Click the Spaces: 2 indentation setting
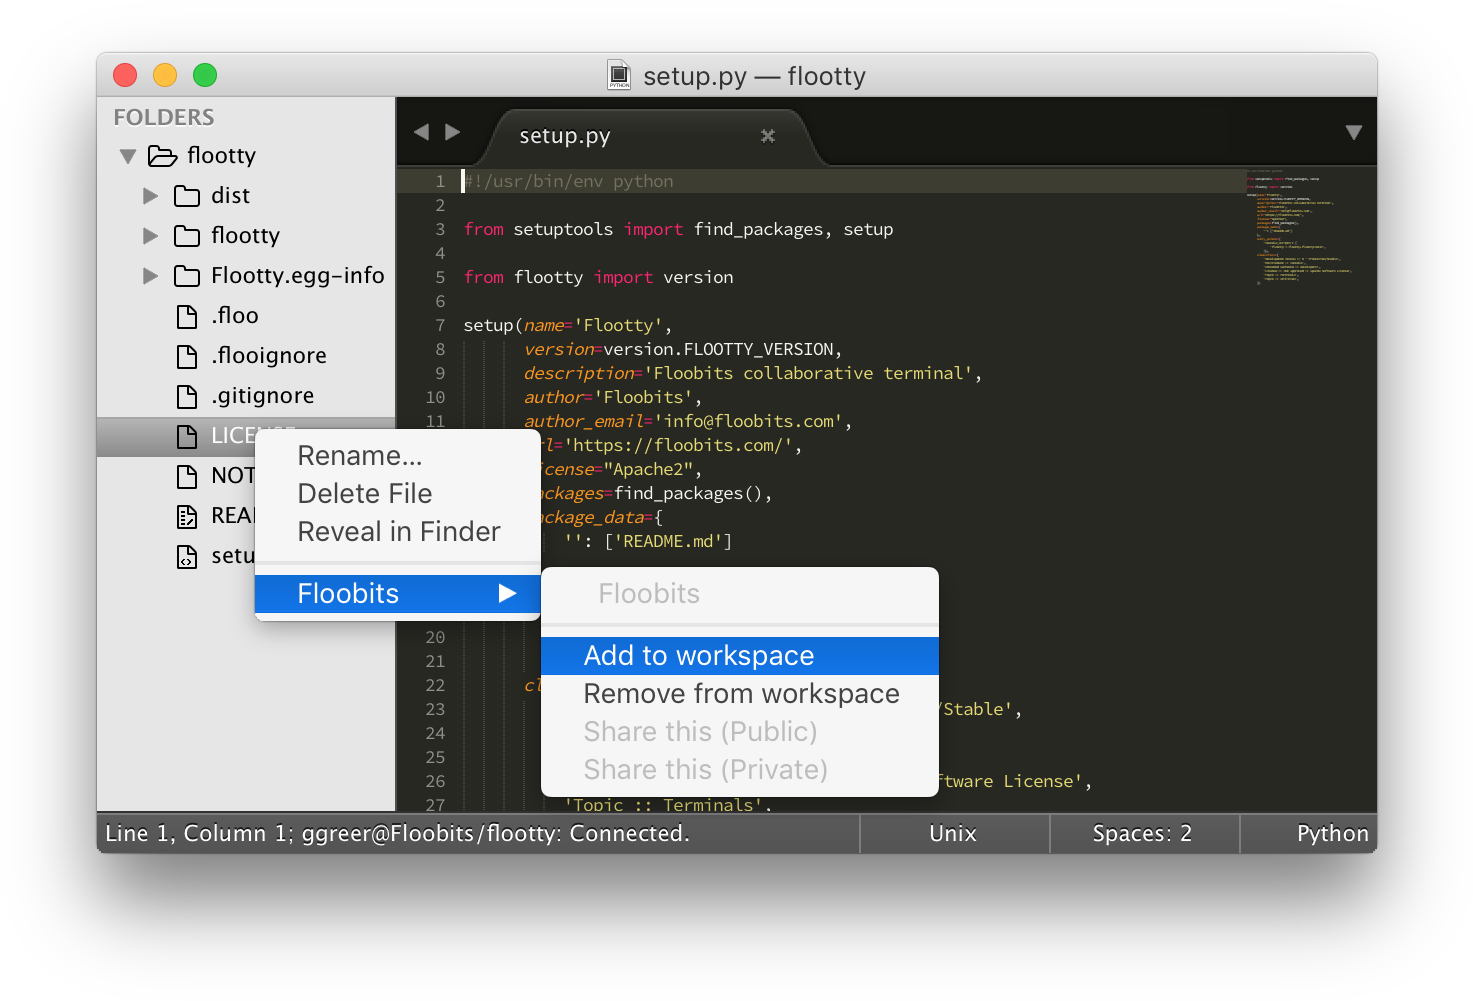 pyautogui.click(x=1142, y=833)
